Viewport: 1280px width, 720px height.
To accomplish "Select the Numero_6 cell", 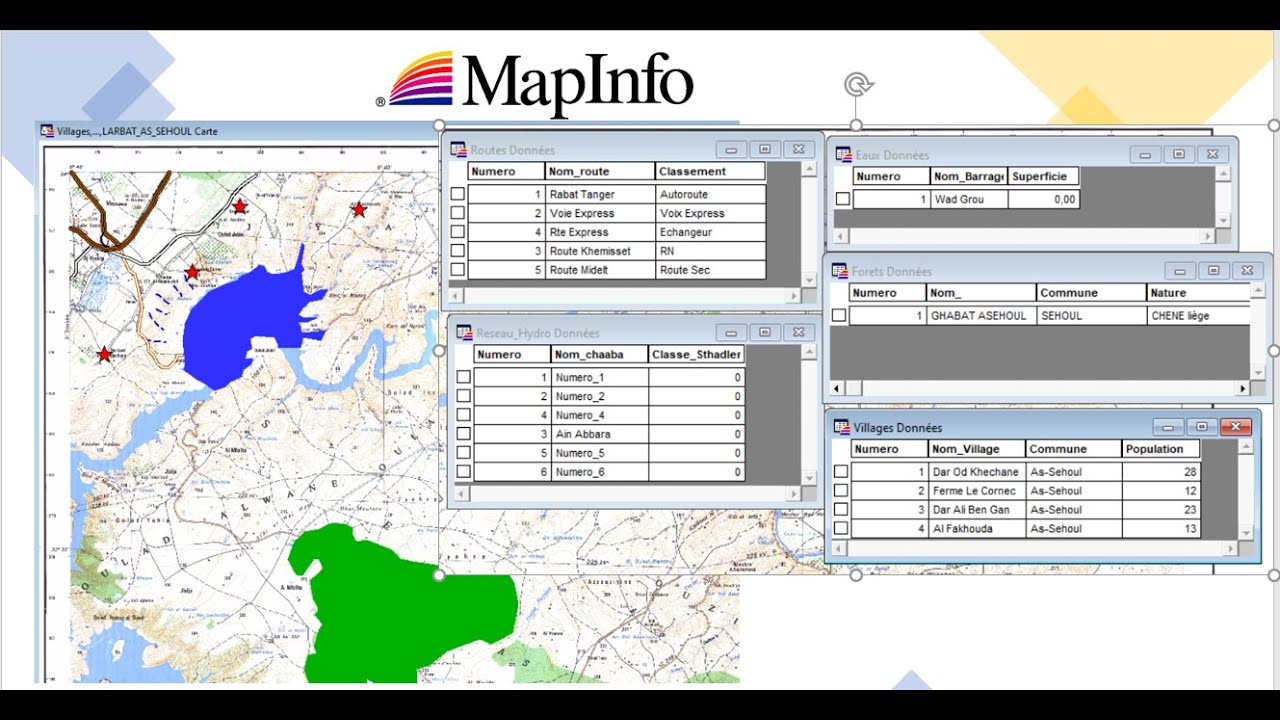I will click(600, 472).
